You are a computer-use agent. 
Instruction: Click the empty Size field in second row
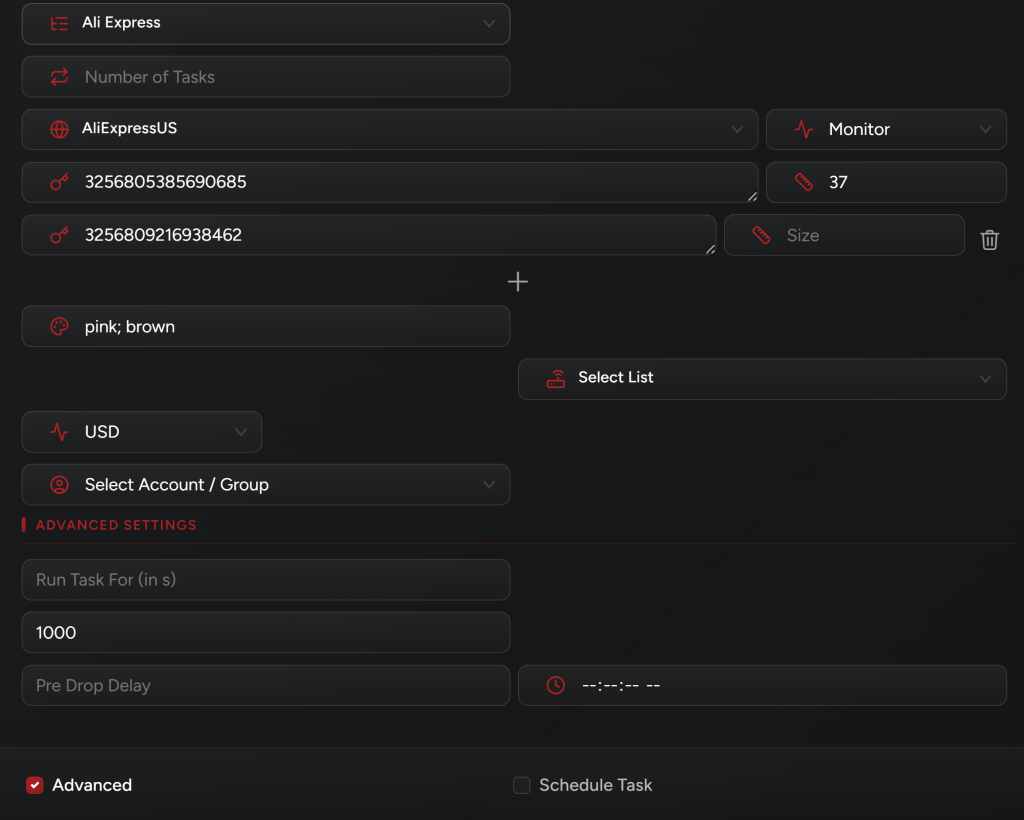click(x=860, y=236)
